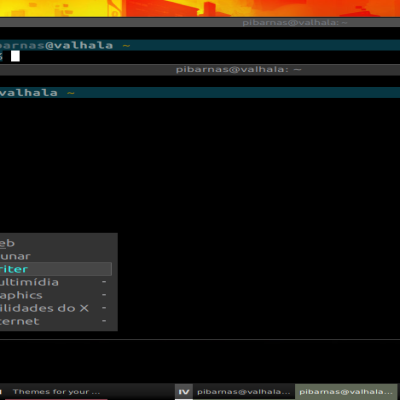Select the highlighted Writer menu entry
Screen dimensions: 400x400
[x=55, y=269]
